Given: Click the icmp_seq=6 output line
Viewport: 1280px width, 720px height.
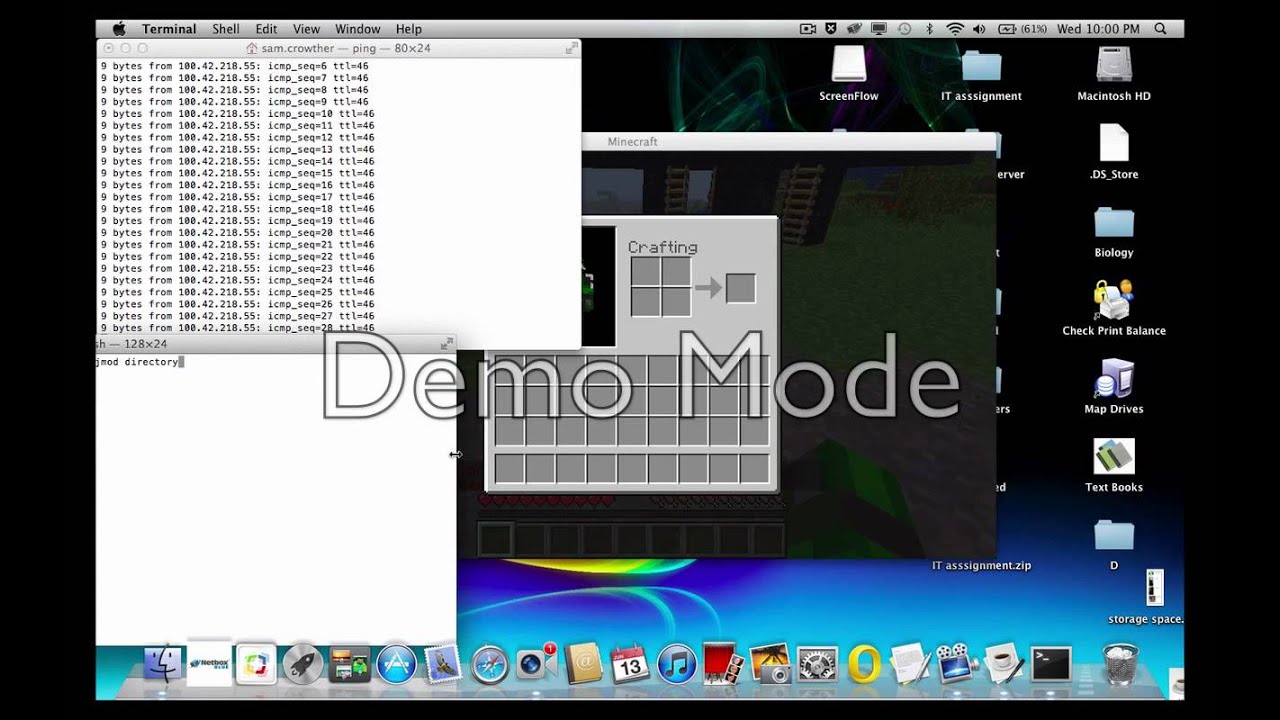Looking at the screenshot, I should click(234, 66).
